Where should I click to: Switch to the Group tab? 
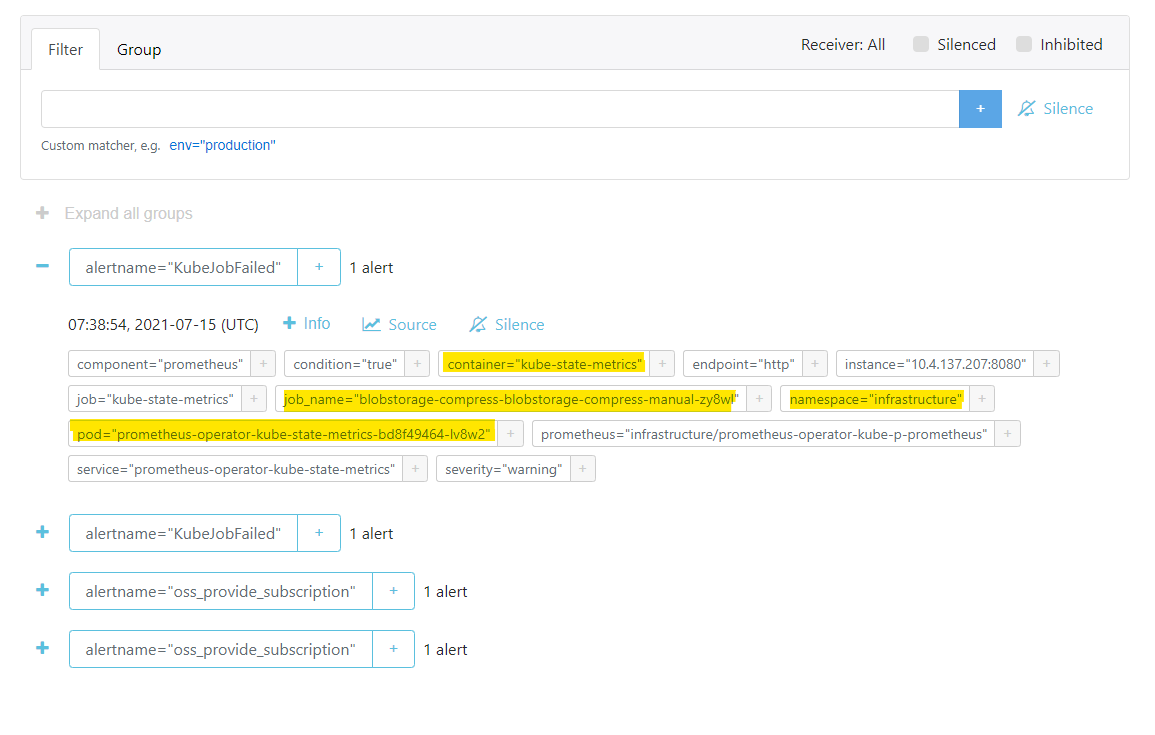click(x=139, y=49)
